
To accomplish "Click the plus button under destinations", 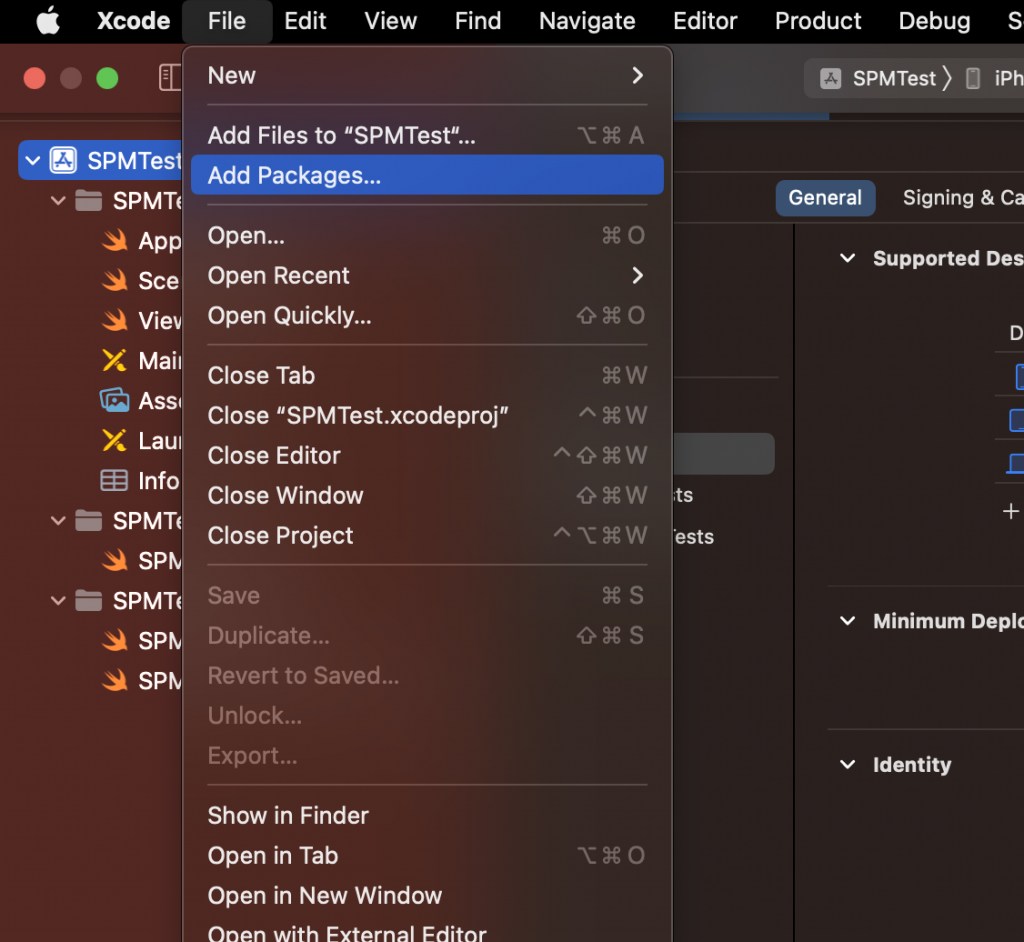I will [1010, 511].
